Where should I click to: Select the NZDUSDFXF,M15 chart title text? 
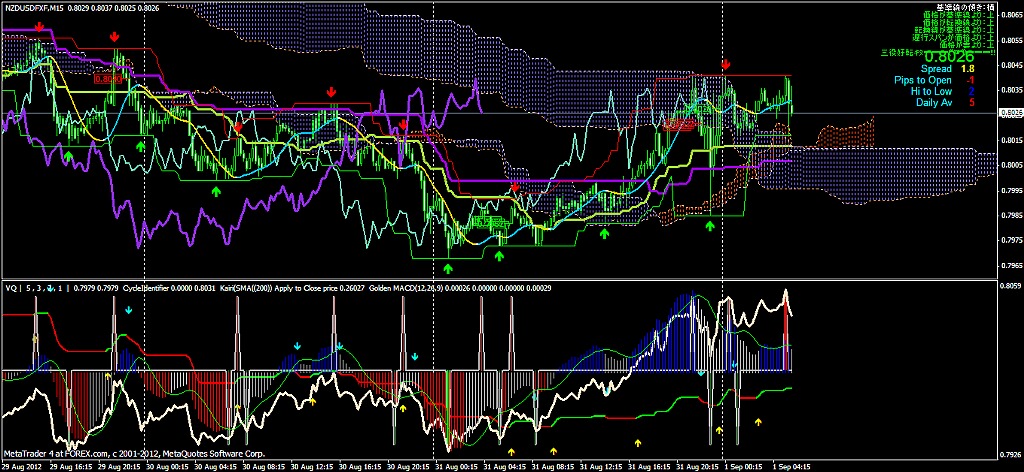(31, 6)
